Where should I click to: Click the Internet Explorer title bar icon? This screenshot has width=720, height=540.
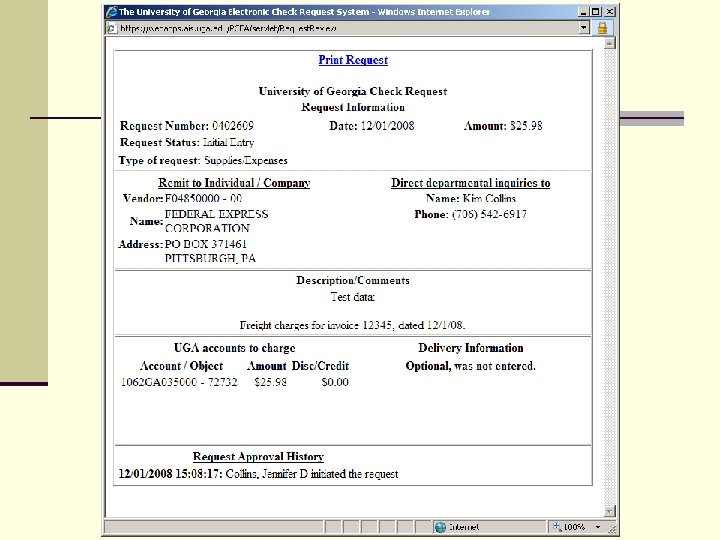(x=112, y=12)
